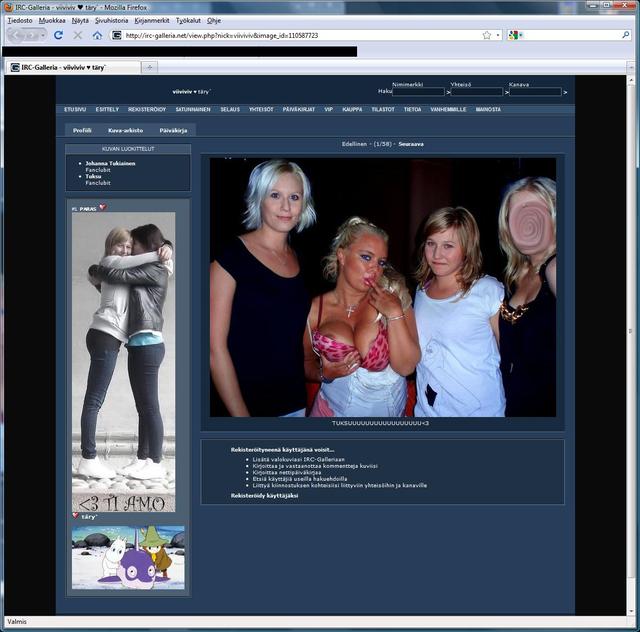Click the site icon in address bar

click(x=117, y=36)
